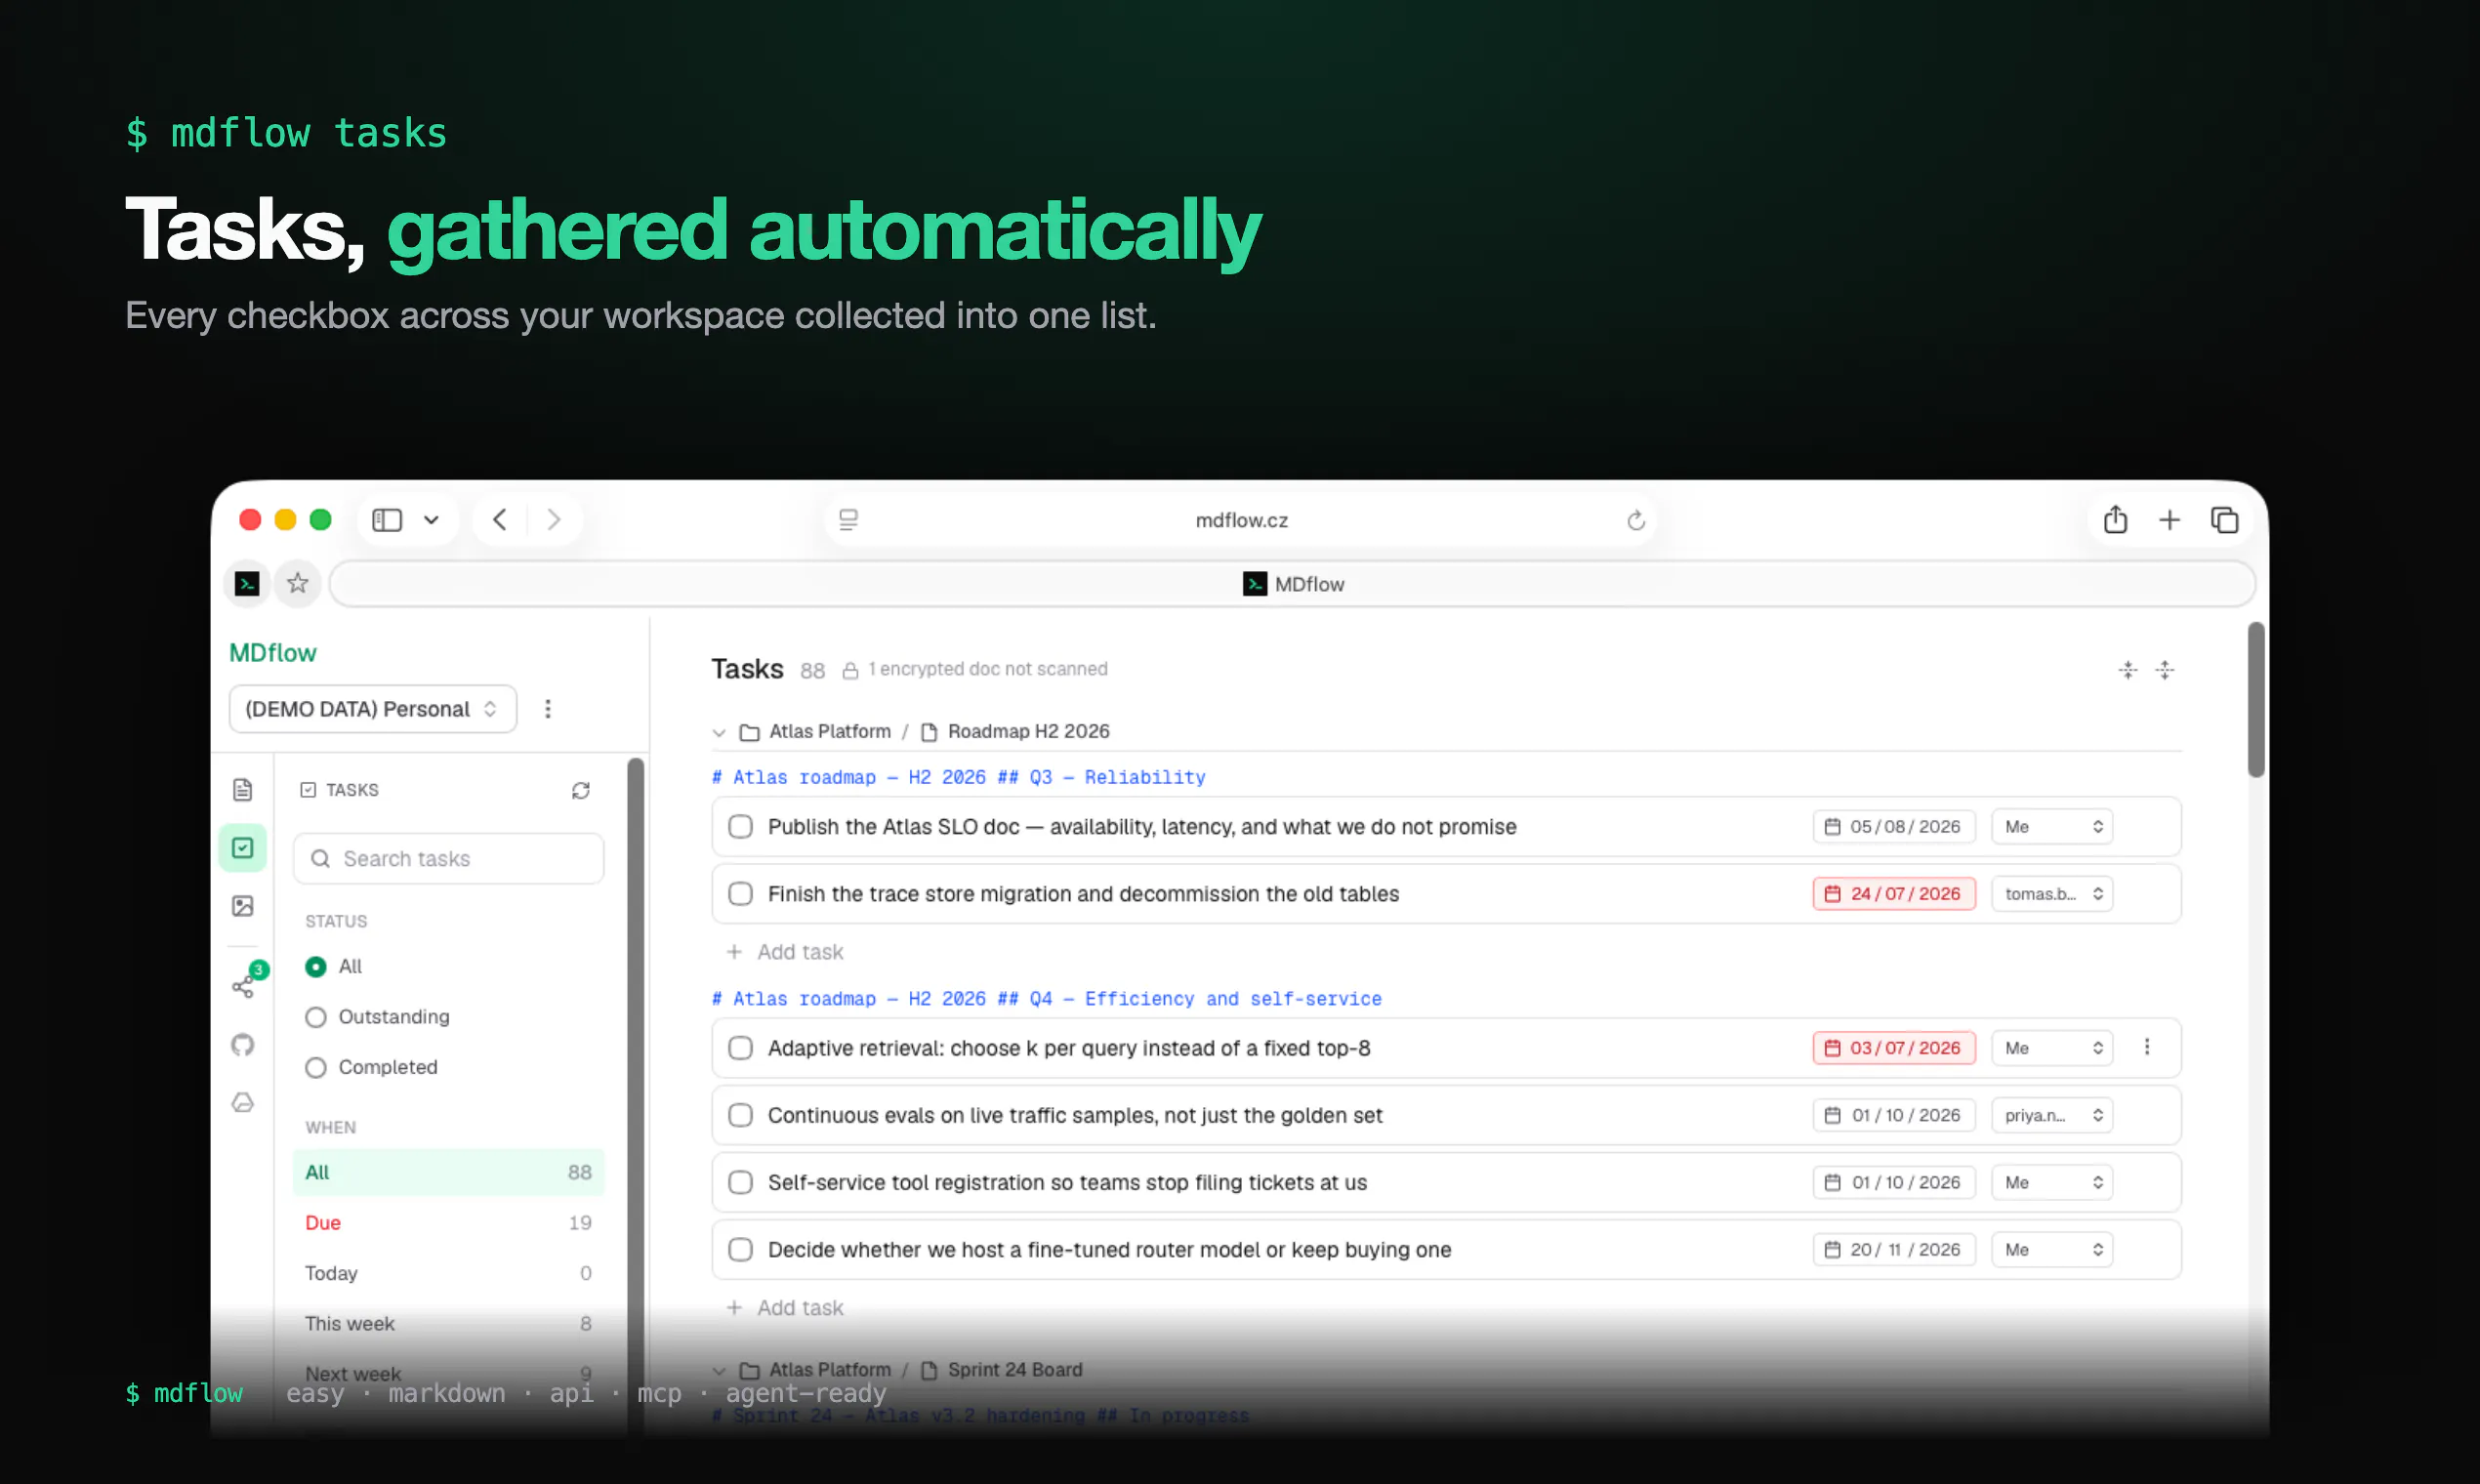Screen dimensions: 2480x1484
Task: Select the Due filter
Action: (x=449, y=1223)
